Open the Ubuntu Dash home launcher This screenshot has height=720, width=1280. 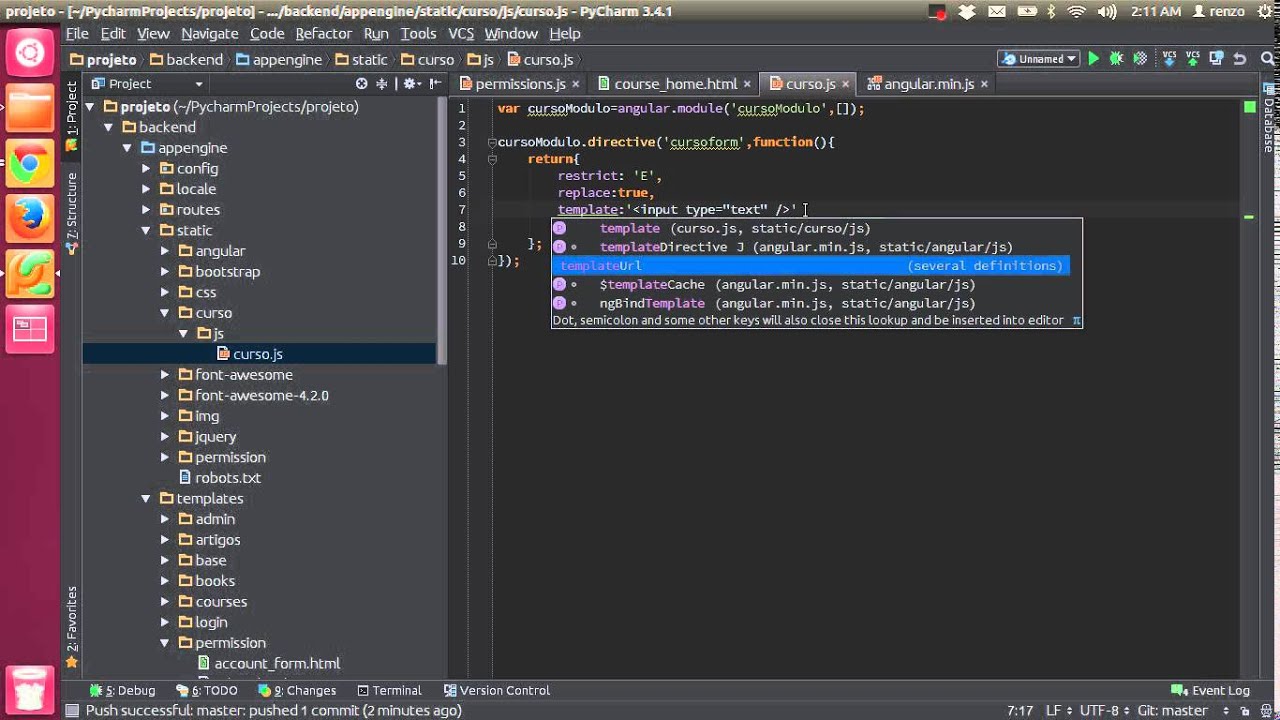(x=30, y=53)
